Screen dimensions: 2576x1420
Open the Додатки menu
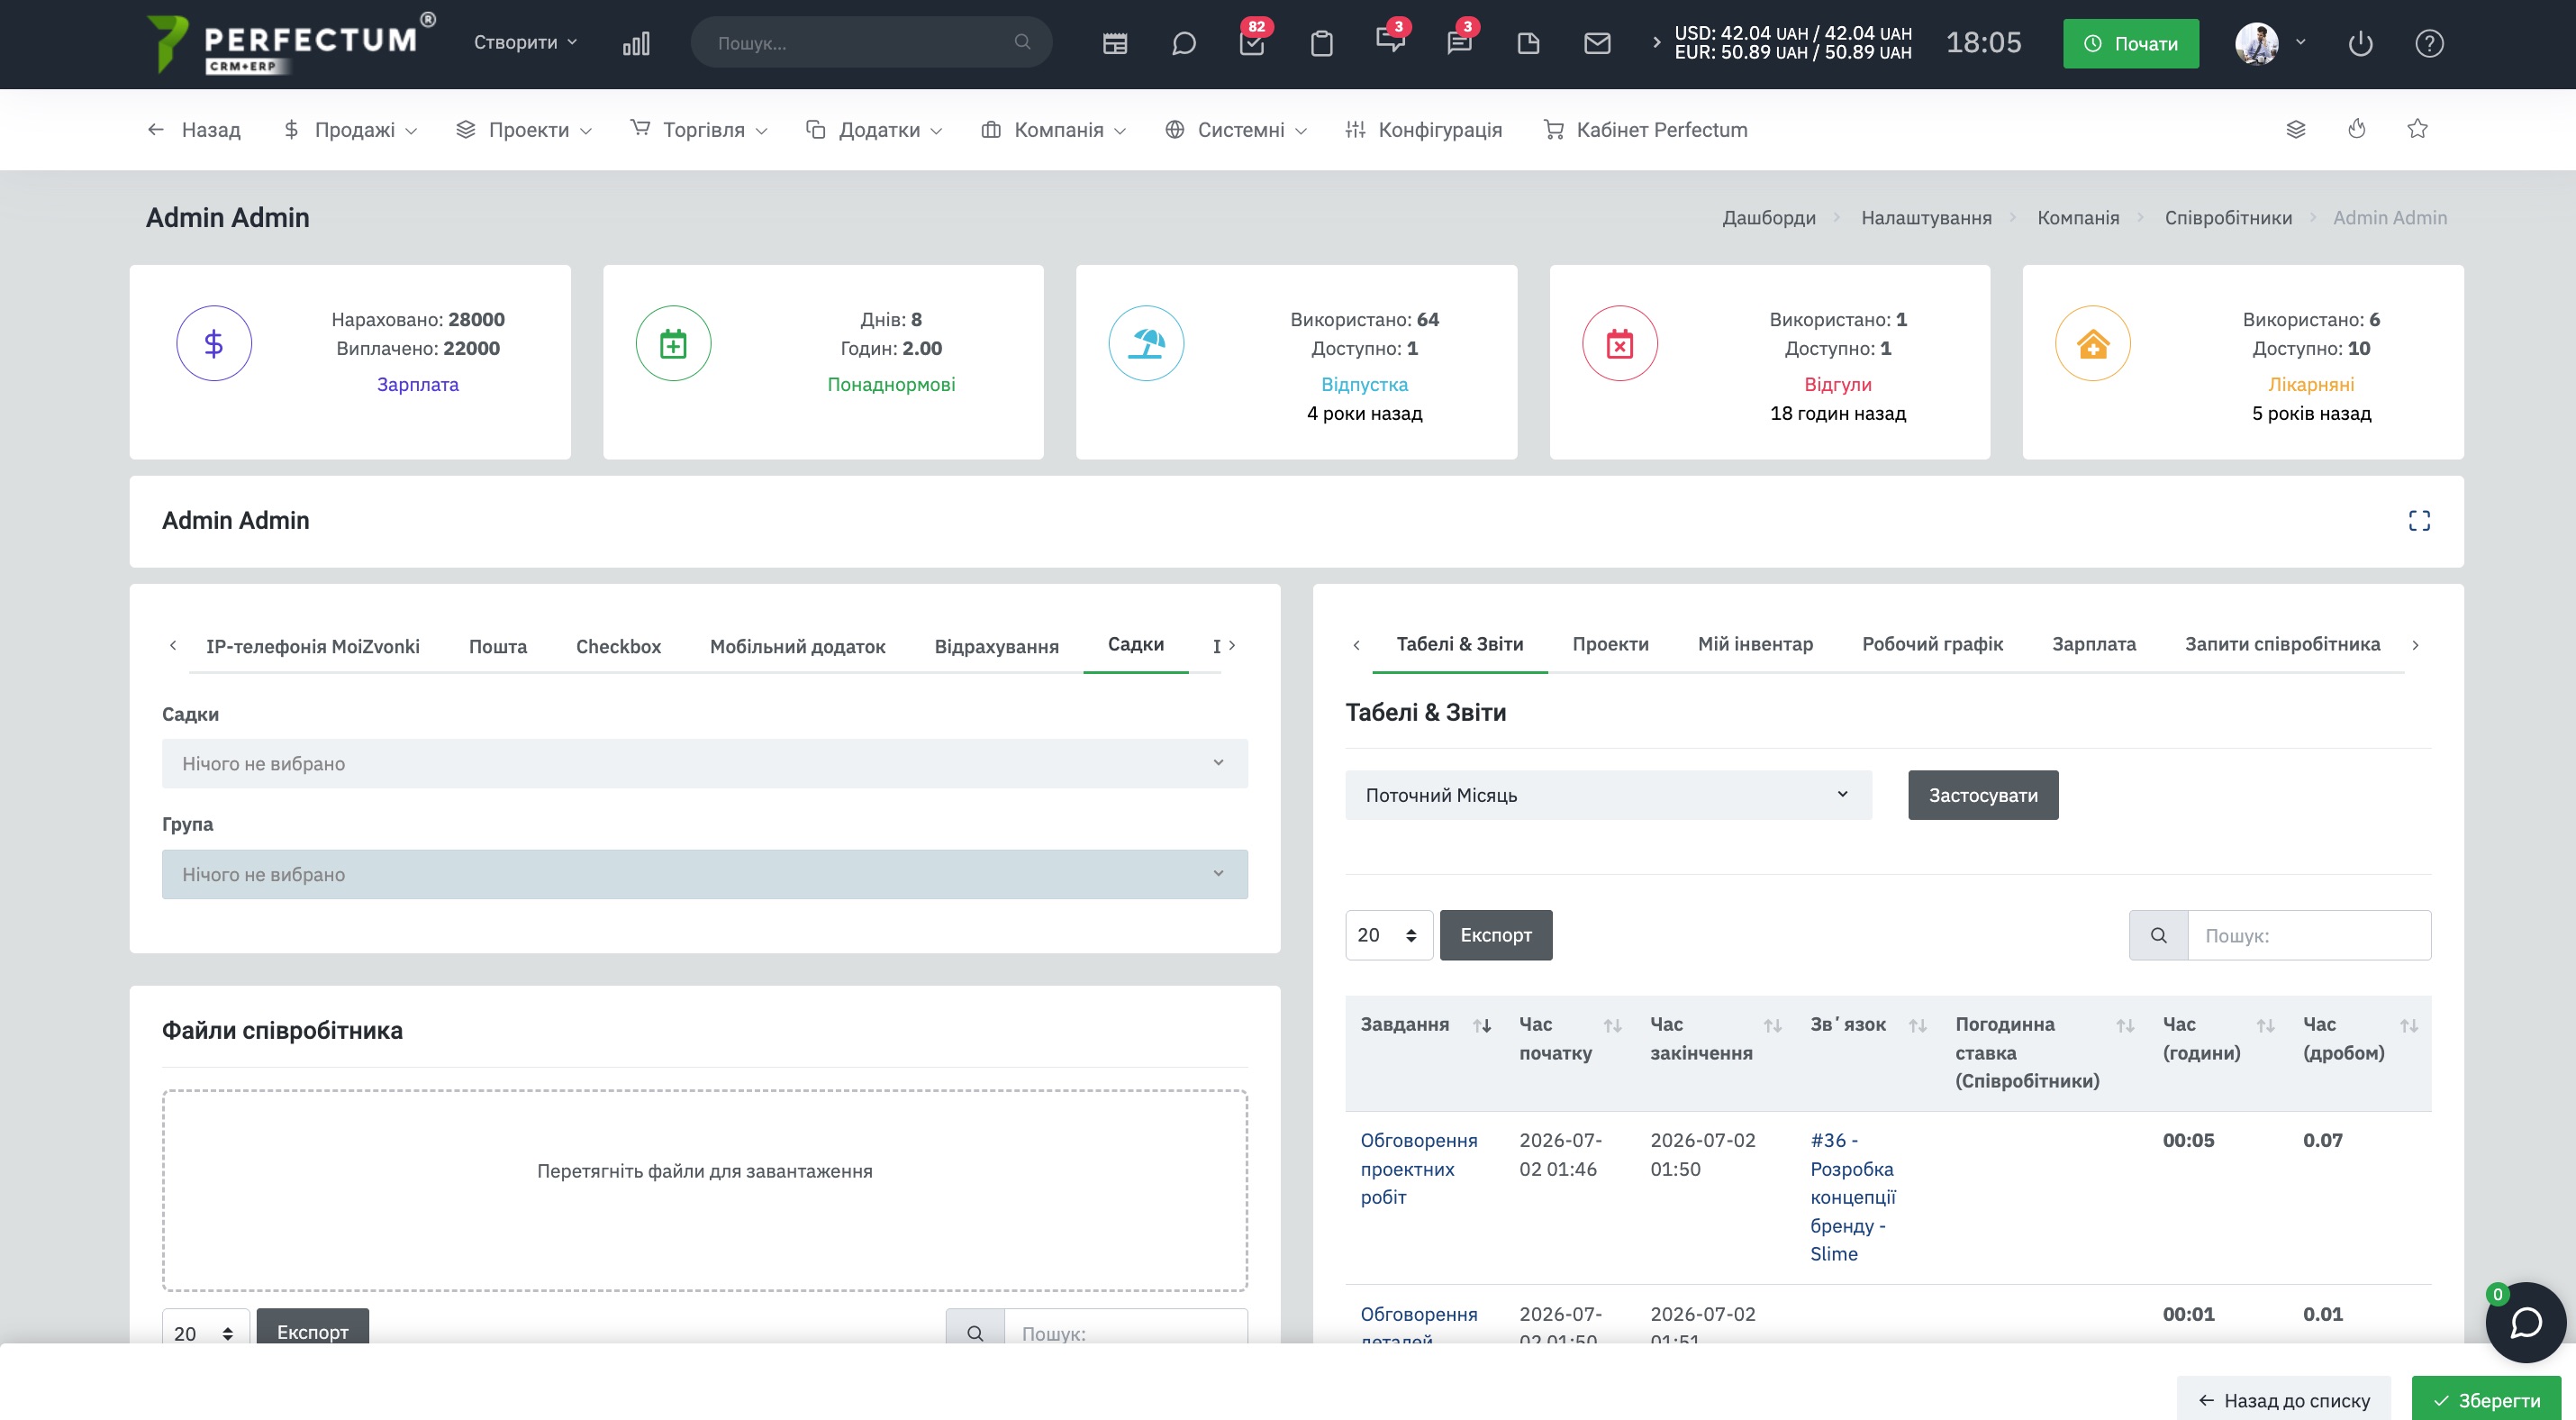[874, 130]
